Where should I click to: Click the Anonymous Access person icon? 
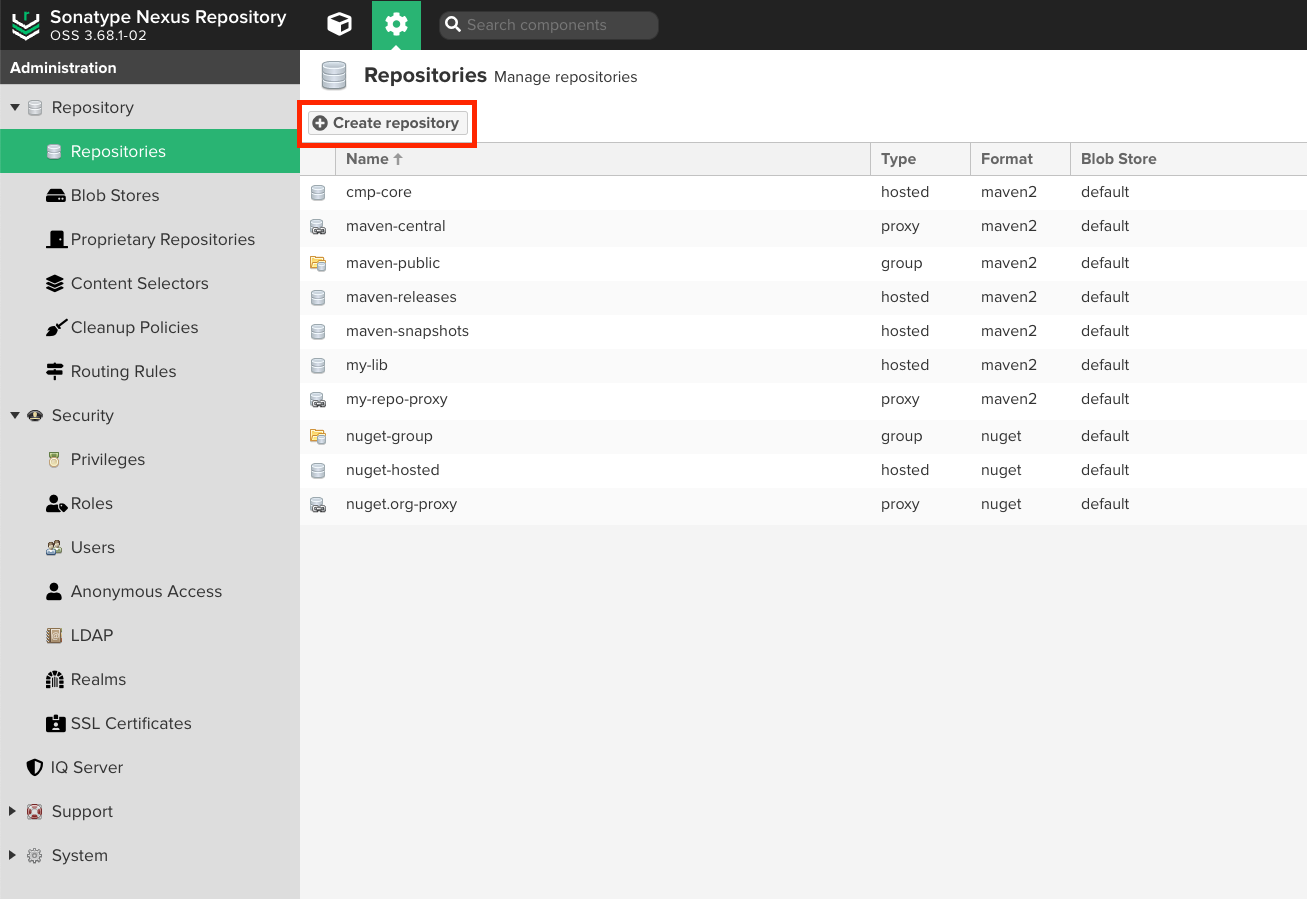pyautogui.click(x=55, y=592)
